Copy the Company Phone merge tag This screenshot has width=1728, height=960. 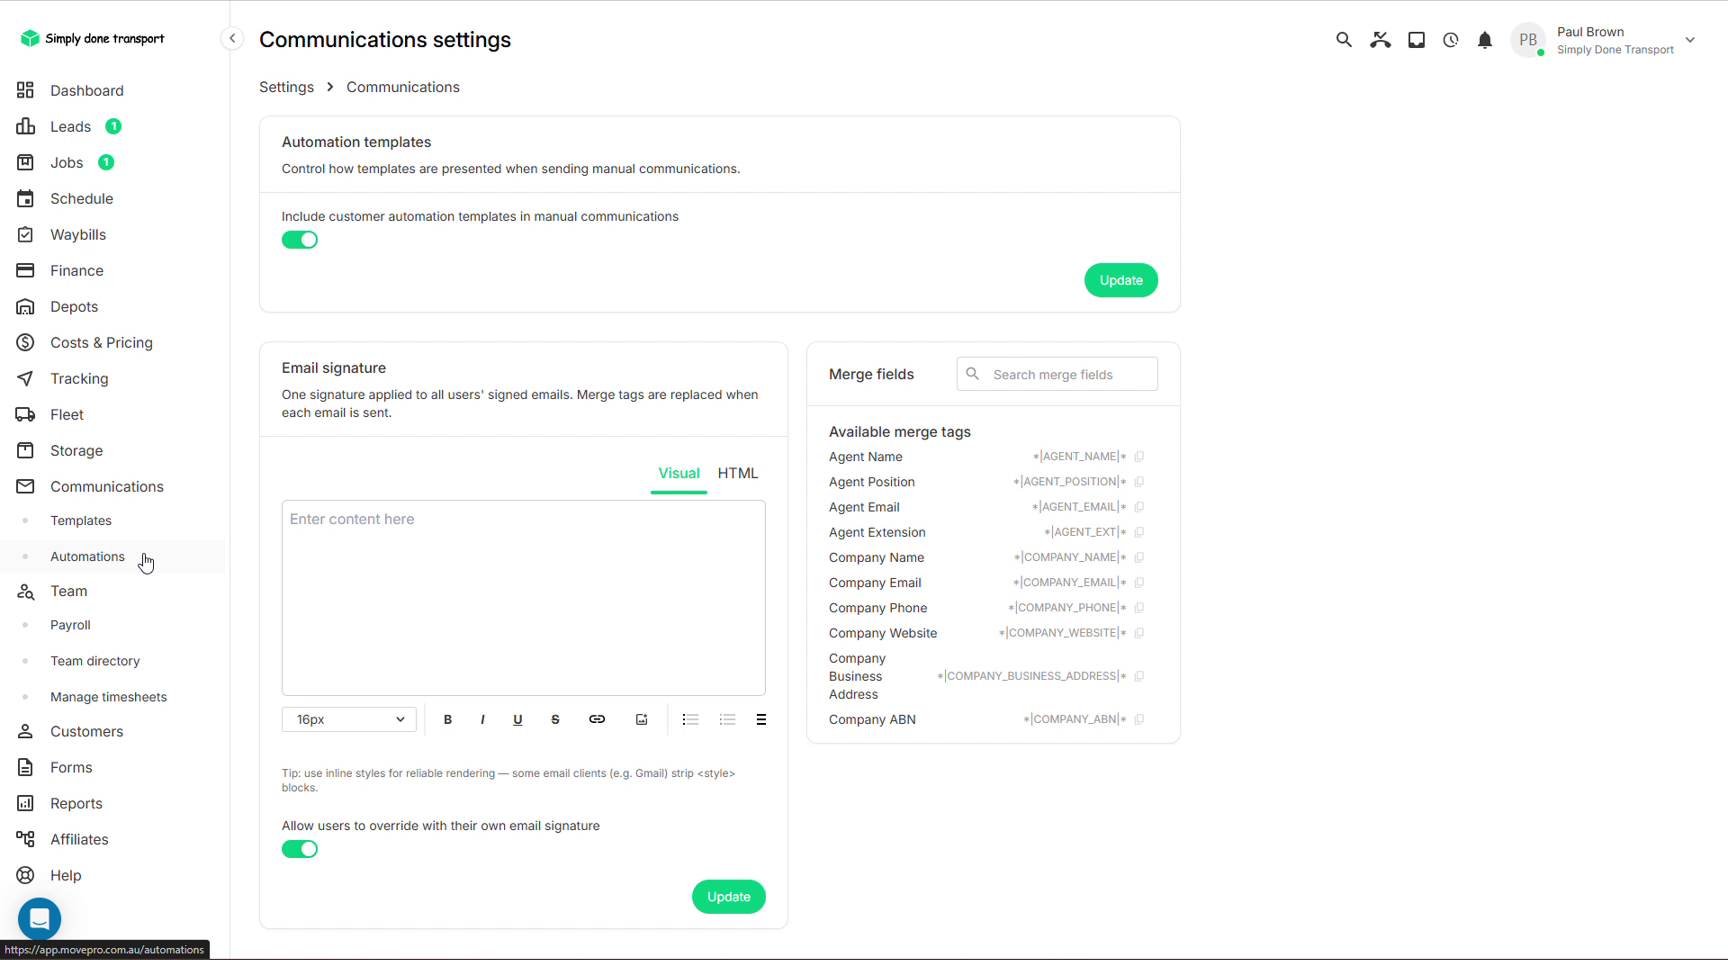click(1139, 608)
